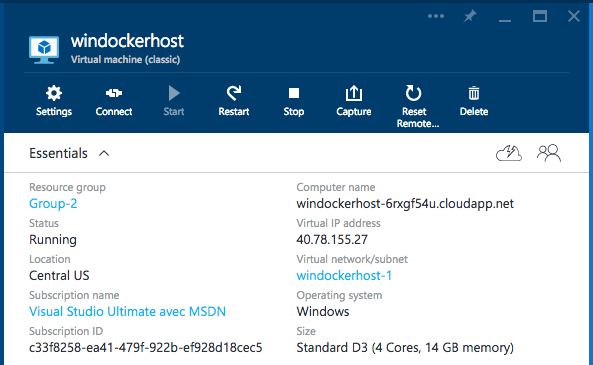Click the Subscription name label
This screenshot has height=365, width=593.
(x=74, y=295)
